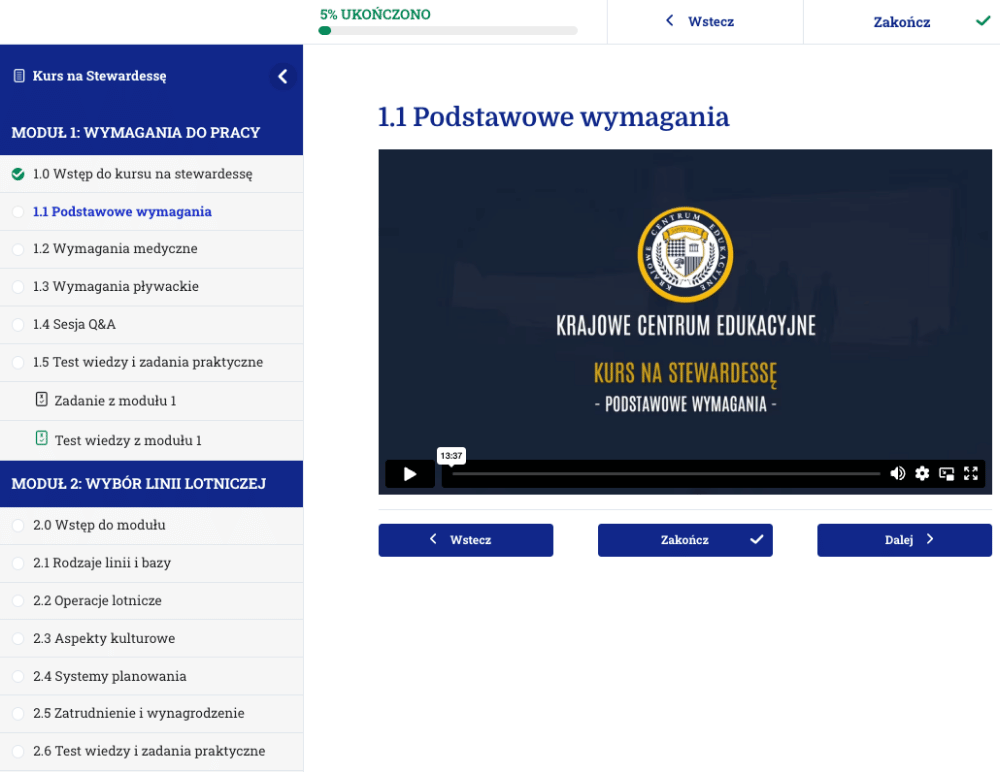This screenshot has width=1000, height=780.
Task: Toggle completion circle for 2.0 Wstęp do modułu
Action: tap(18, 526)
